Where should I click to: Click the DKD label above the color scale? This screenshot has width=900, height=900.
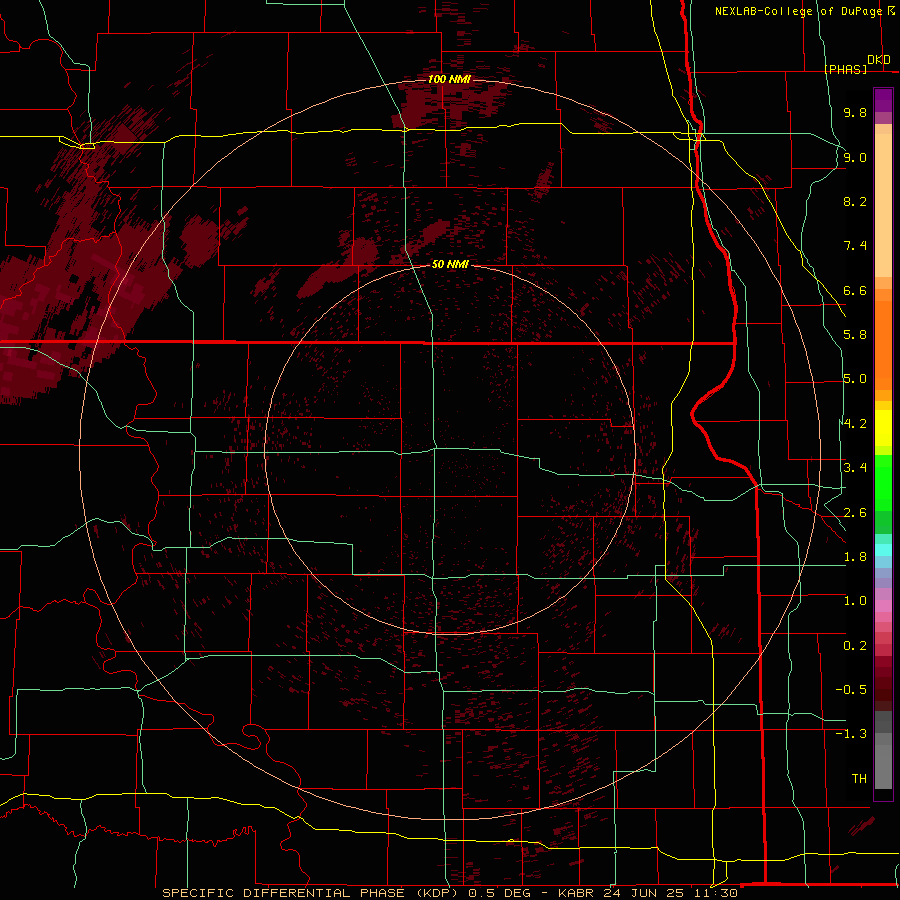pyautogui.click(x=879, y=60)
